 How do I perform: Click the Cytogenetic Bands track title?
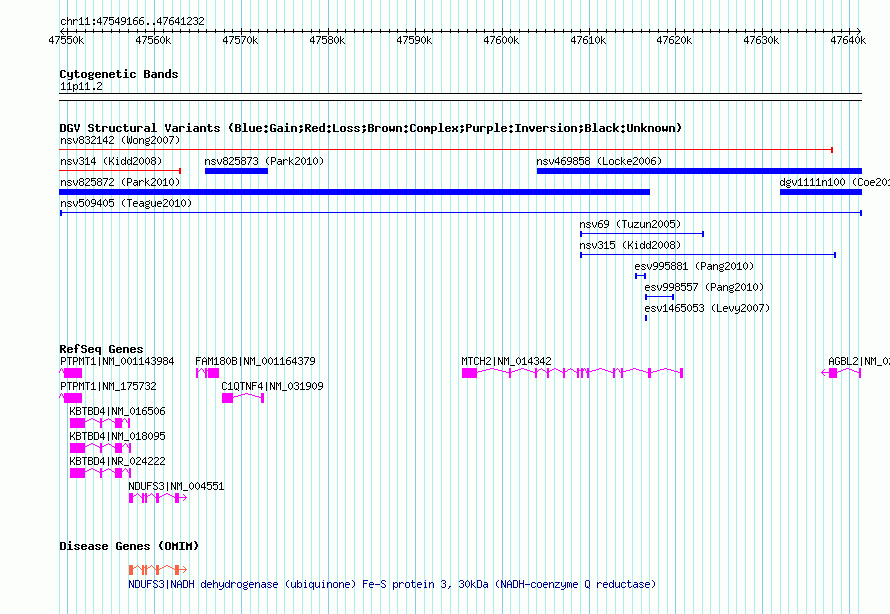(x=119, y=74)
